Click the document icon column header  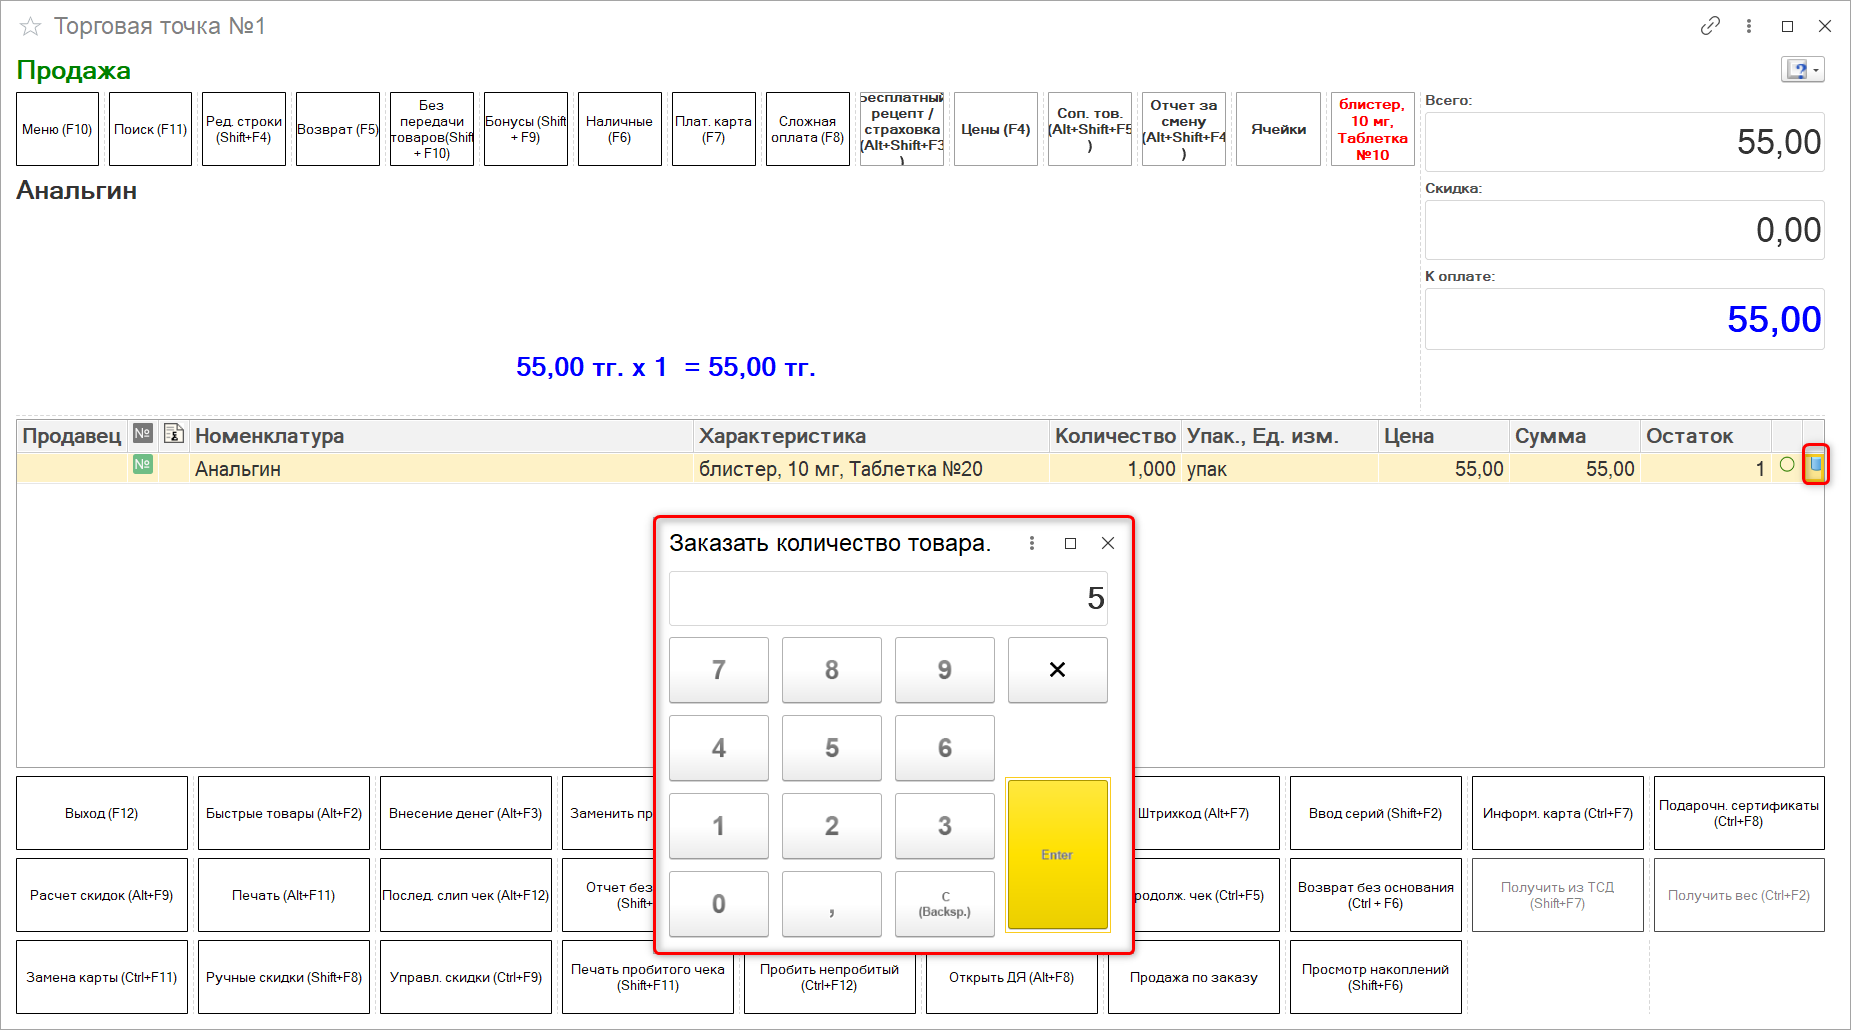(x=174, y=434)
